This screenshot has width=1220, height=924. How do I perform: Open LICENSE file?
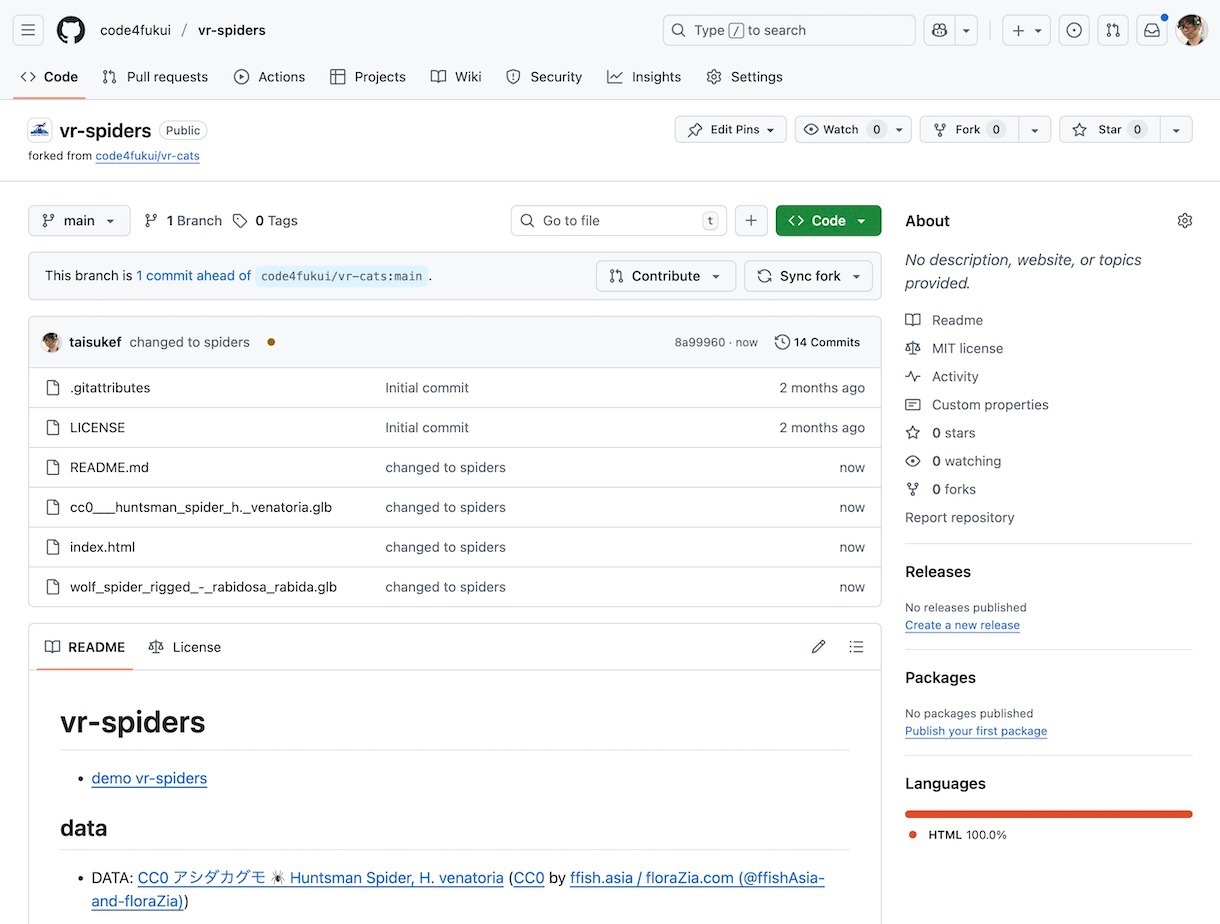pyautogui.click(x=97, y=428)
